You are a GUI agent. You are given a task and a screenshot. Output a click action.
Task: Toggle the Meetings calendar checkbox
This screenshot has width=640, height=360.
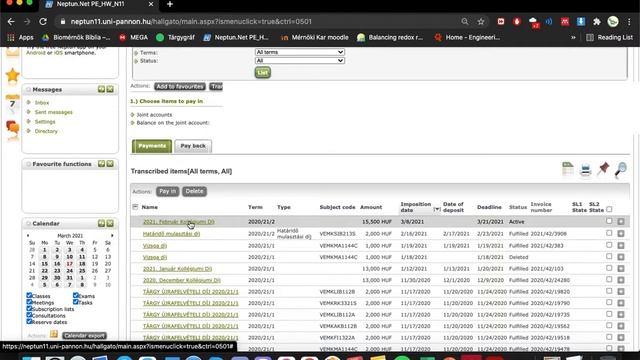[x=29, y=302]
